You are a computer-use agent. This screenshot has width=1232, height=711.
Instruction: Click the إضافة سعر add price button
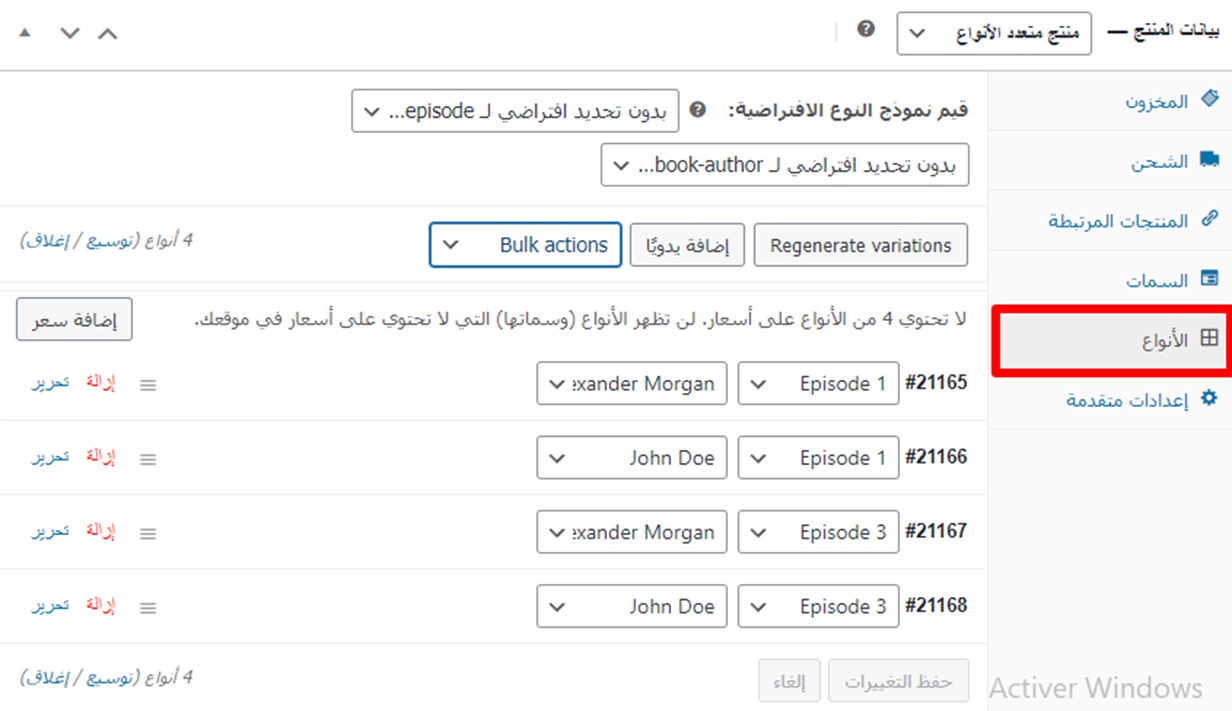74,320
